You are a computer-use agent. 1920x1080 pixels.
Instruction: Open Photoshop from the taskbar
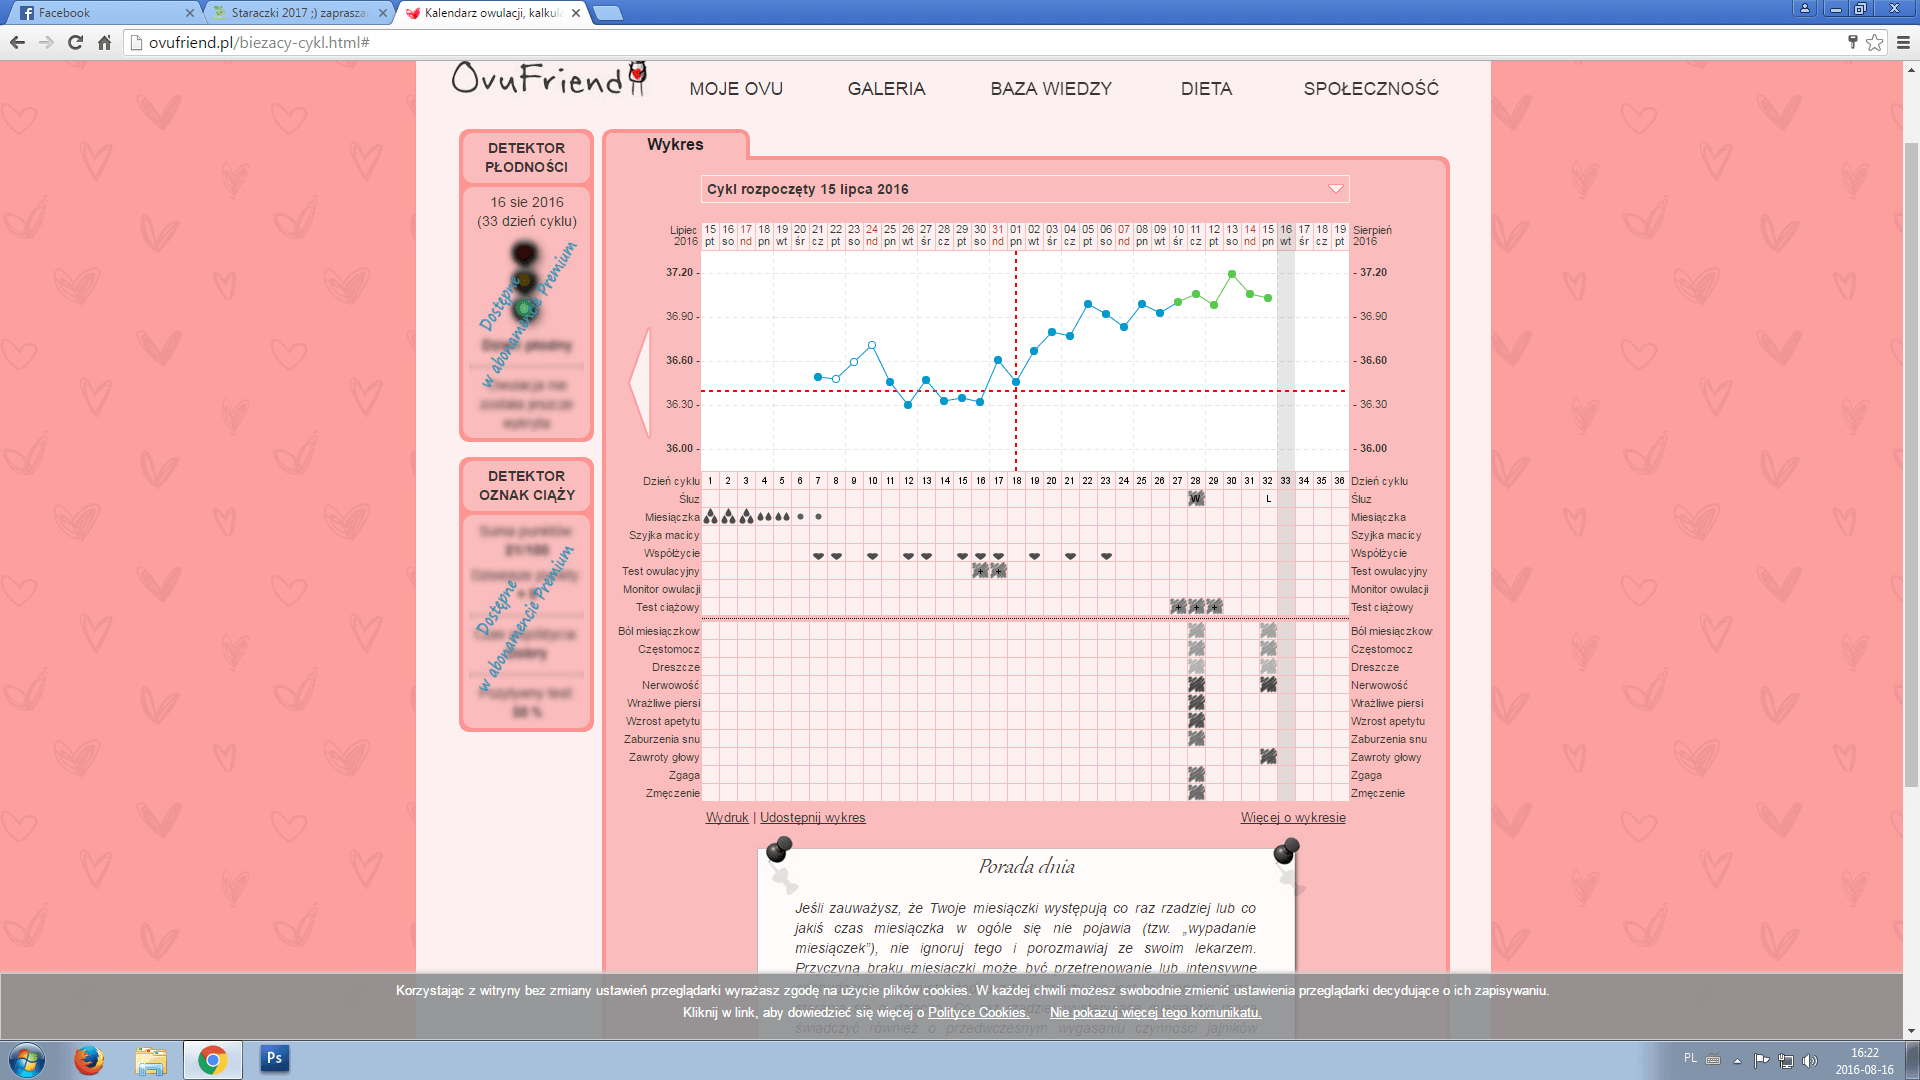(x=274, y=1059)
